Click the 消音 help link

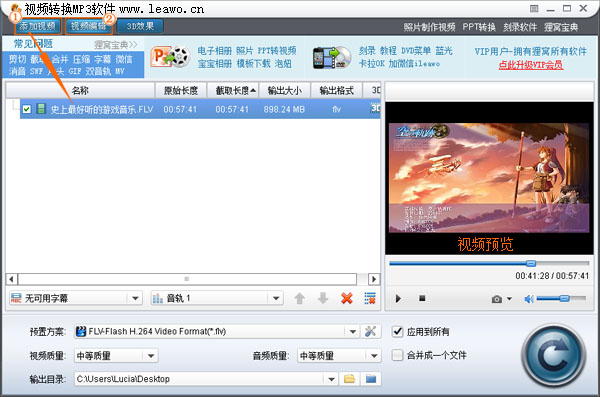click(17, 71)
